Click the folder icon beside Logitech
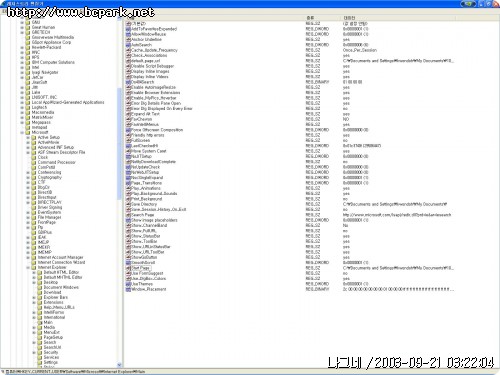Screen dimensions: 500x375 (28, 107)
